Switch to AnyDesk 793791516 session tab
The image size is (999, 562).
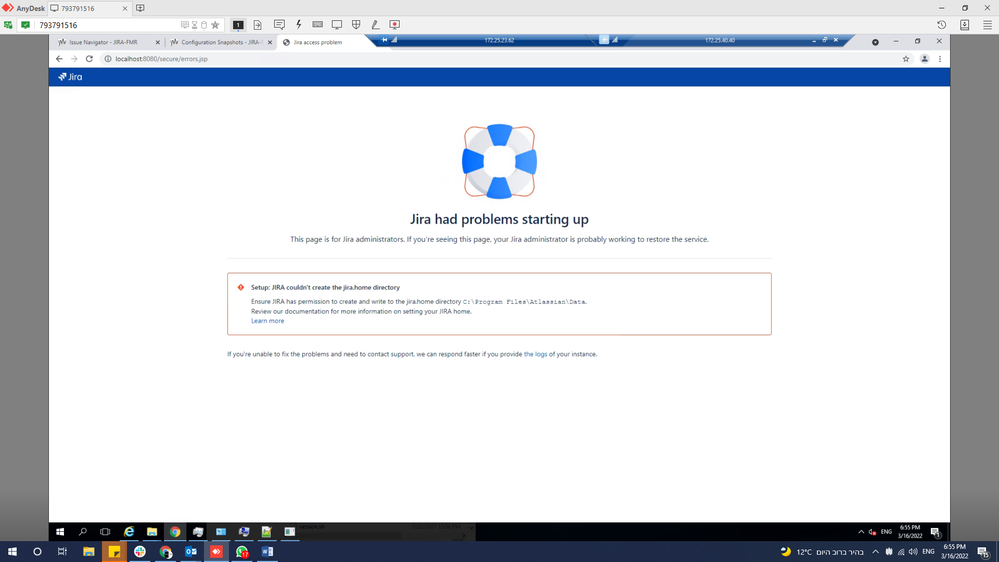click(x=86, y=8)
